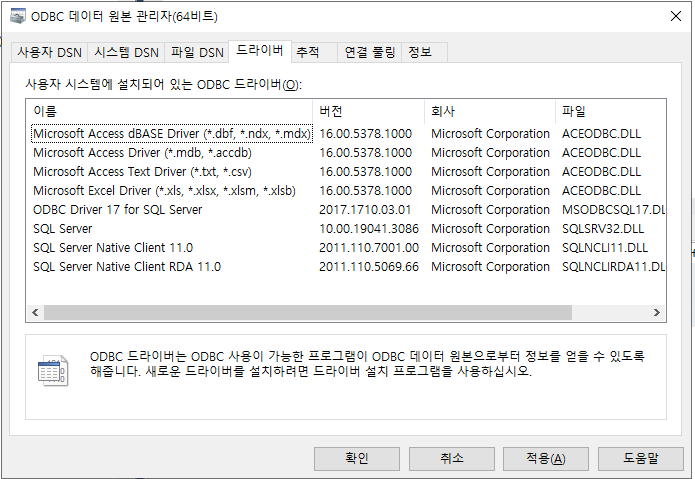This screenshot has height=479, width=695.
Task: Click the driver info document icon
Action: (x=53, y=371)
